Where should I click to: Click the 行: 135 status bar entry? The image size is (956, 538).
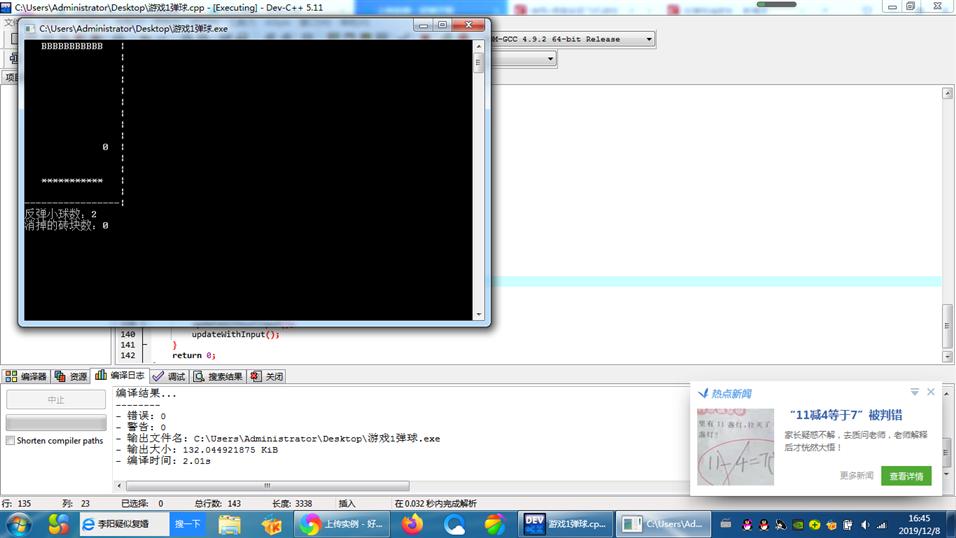pos(16,503)
